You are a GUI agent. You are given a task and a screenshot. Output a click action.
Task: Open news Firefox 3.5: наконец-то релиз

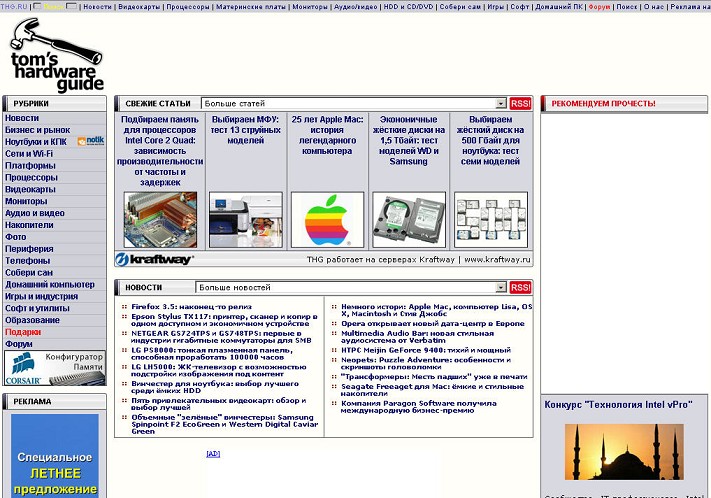pos(192,307)
